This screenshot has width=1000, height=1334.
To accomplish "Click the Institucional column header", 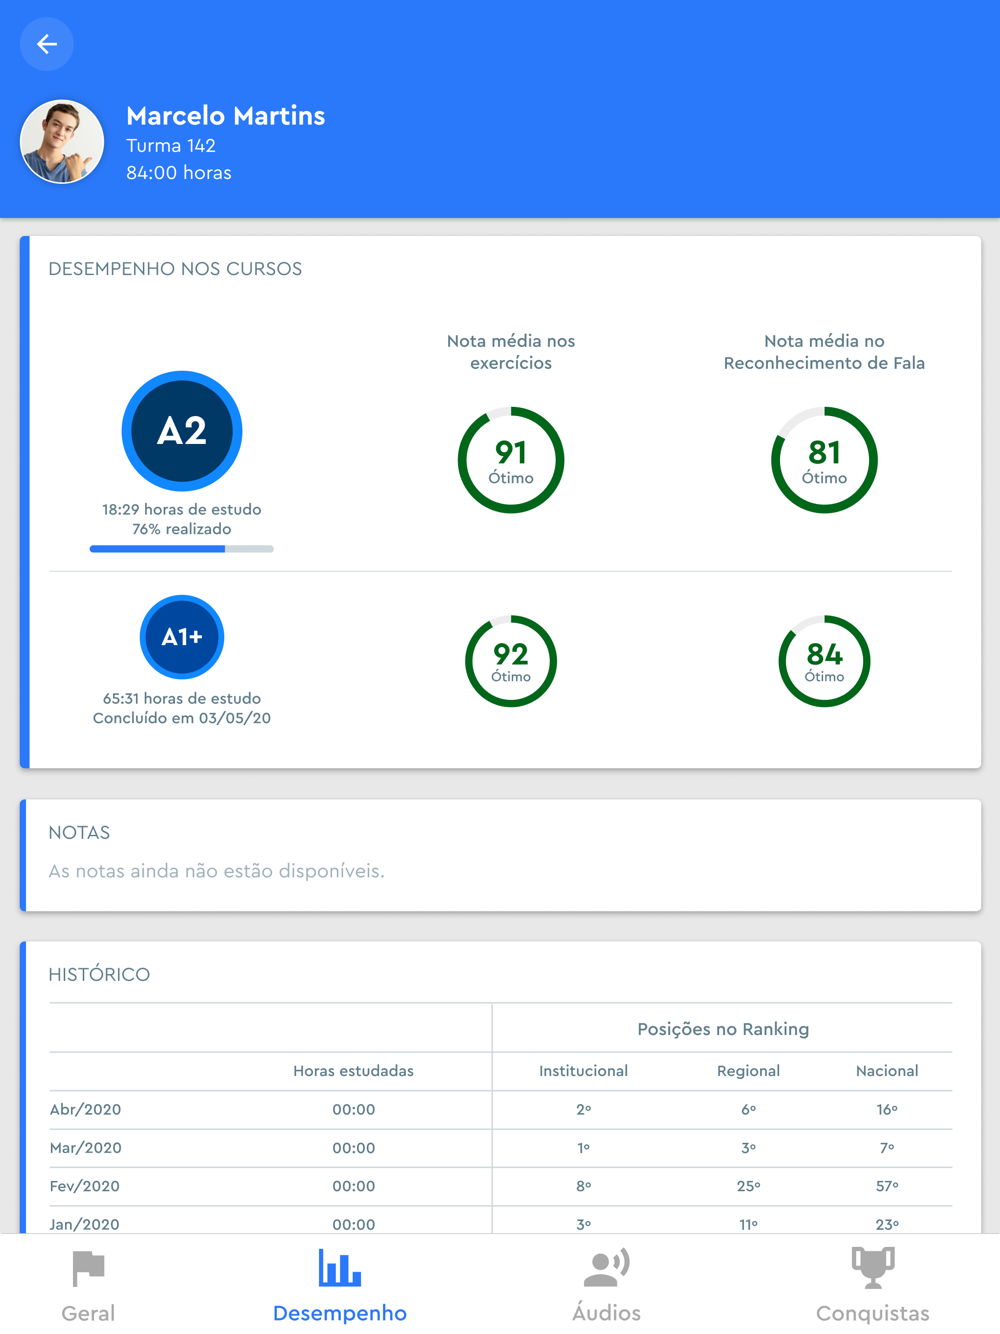I will 583,1071.
